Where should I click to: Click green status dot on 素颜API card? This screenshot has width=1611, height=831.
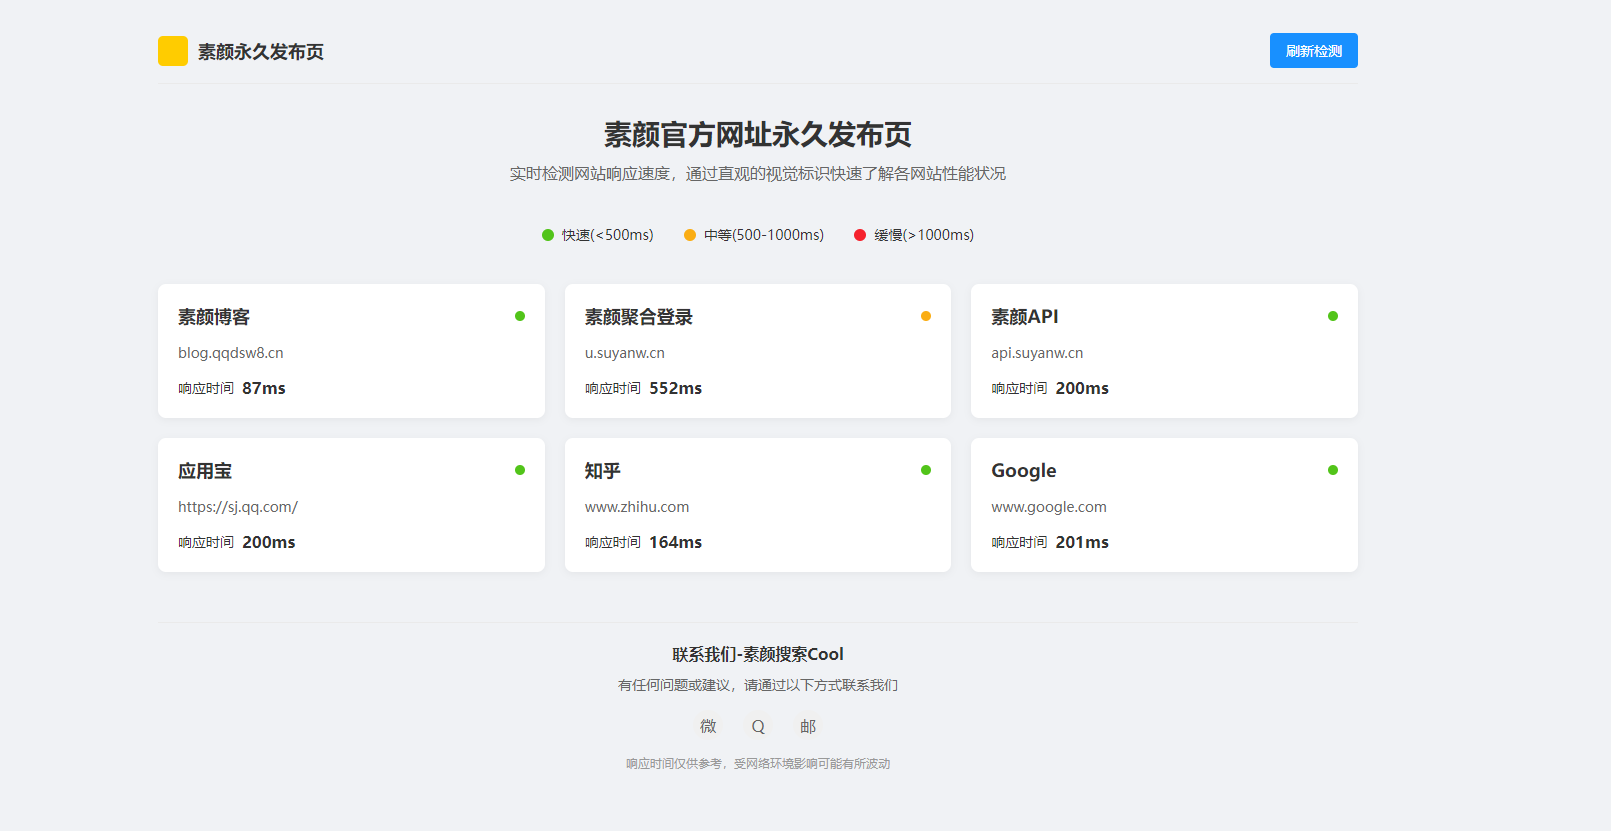(x=1333, y=316)
